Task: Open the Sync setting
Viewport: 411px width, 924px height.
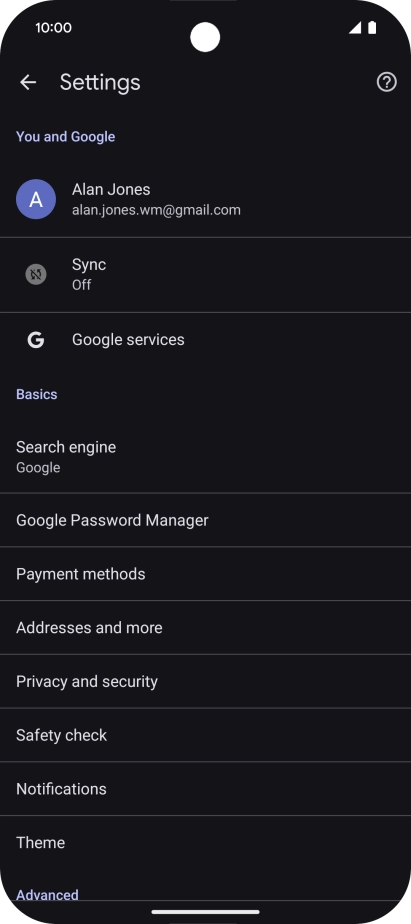Action: 205,275
